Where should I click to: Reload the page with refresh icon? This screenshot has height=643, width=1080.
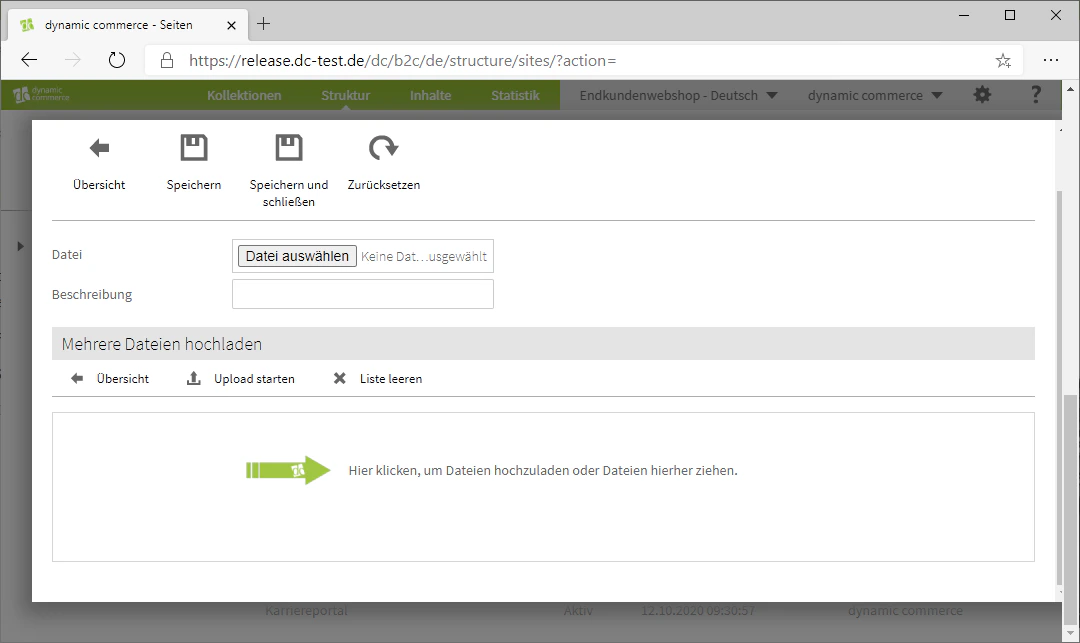pos(117,60)
